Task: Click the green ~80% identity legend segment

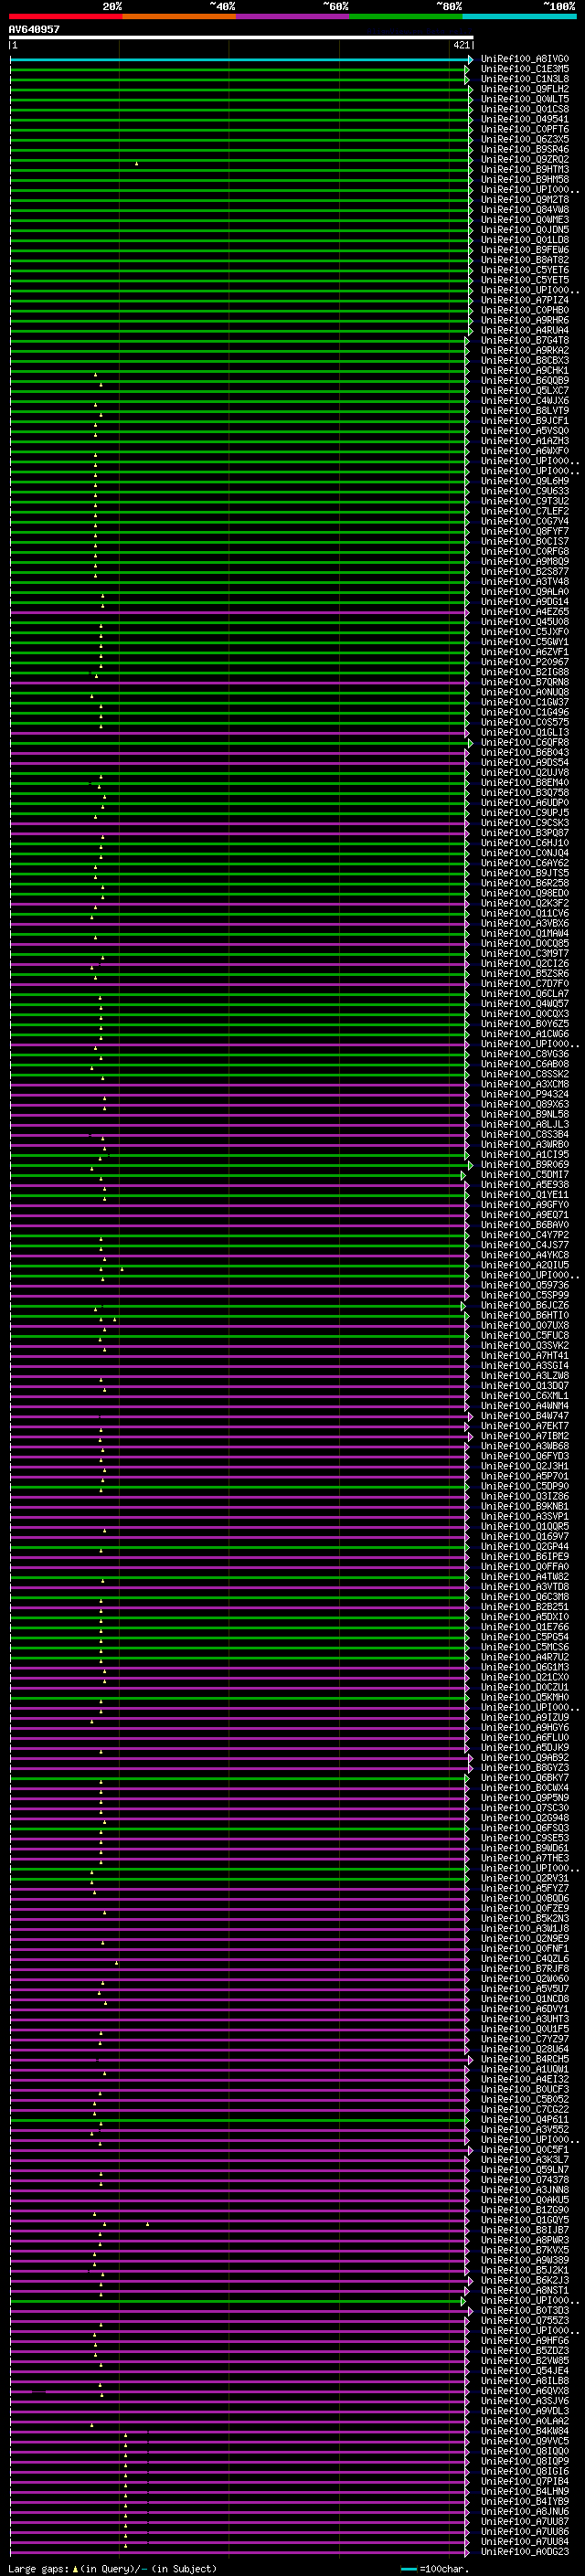Action: [405, 16]
